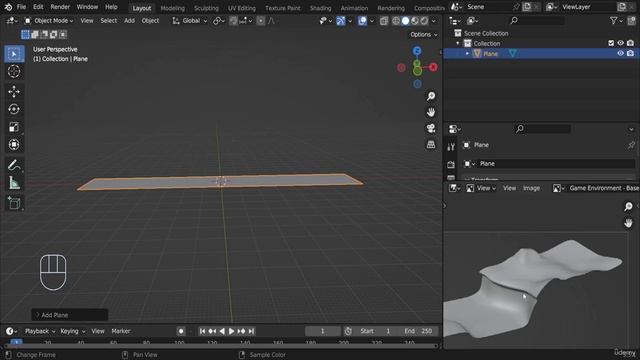This screenshot has width=640, height=360.
Task: Click the blue Z axis gizmo
Action: [x=417, y=51]
